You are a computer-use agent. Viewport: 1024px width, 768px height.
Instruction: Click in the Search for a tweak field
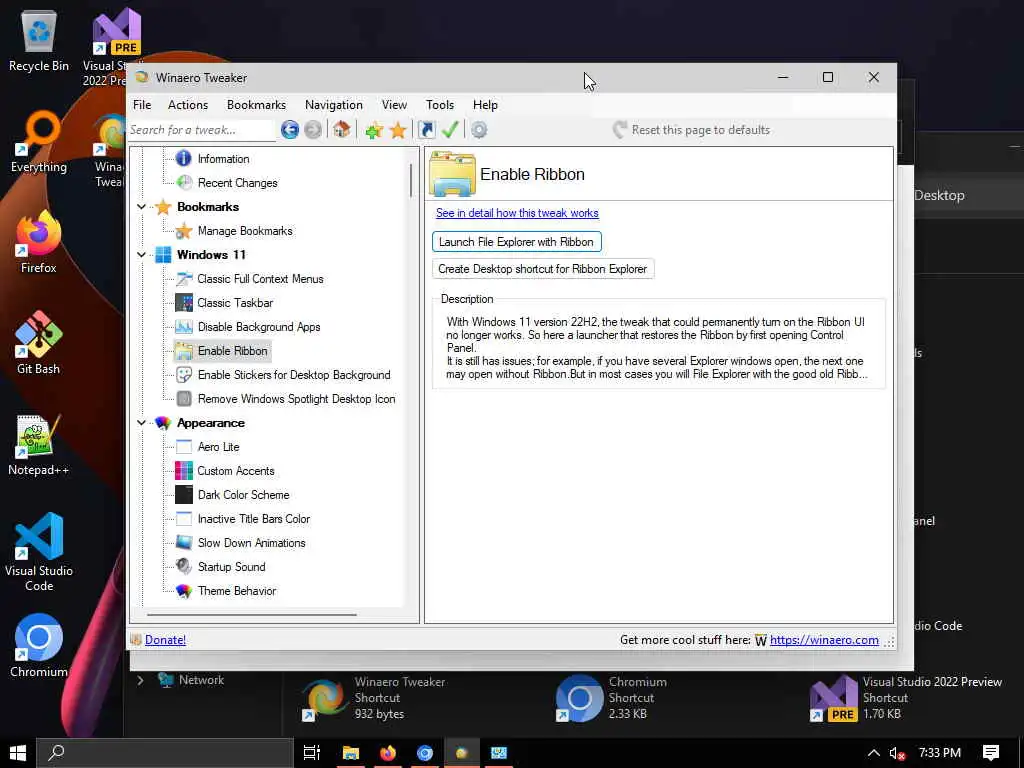(x=202, y=130)
